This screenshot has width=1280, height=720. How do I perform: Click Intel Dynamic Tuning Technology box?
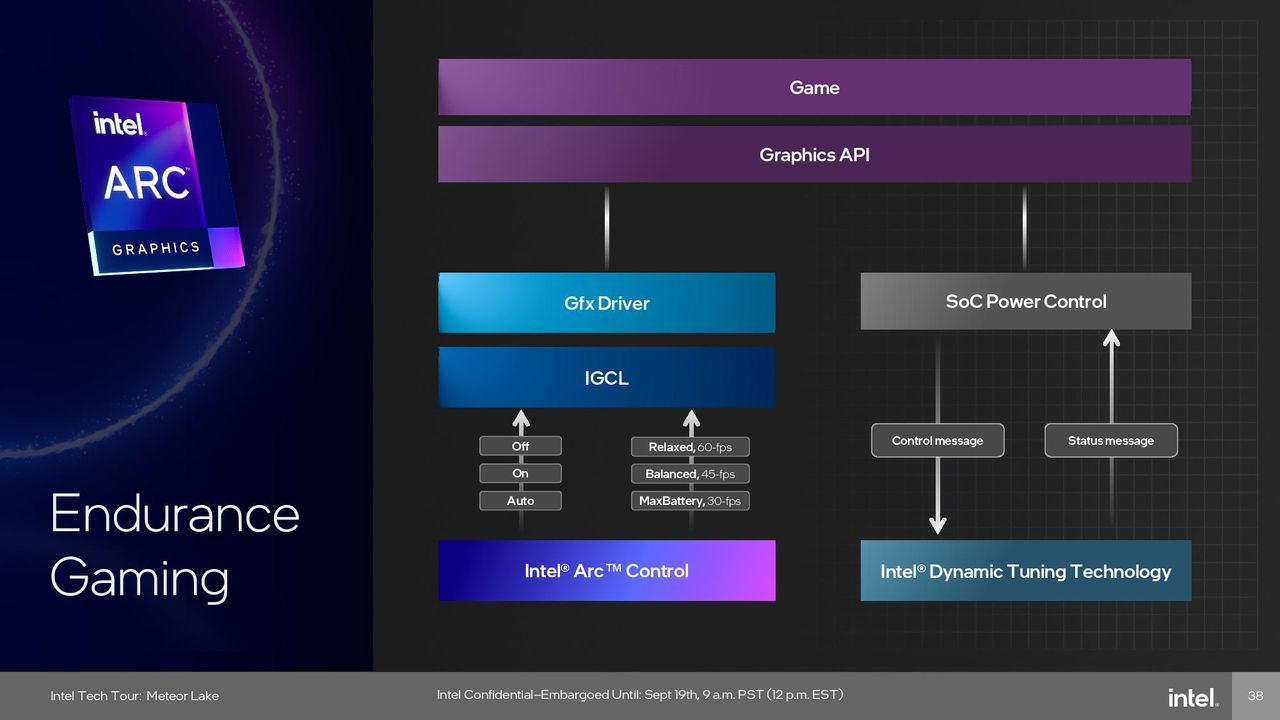(x=1026, y=571)
